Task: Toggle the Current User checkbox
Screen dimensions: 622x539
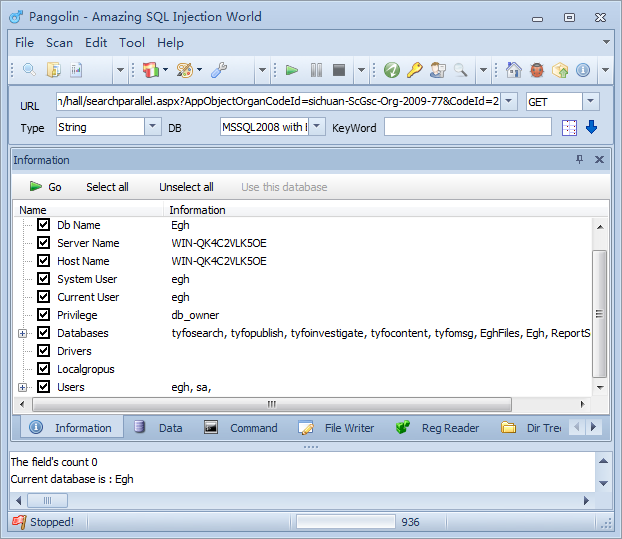Action: [x=43, y=297]
